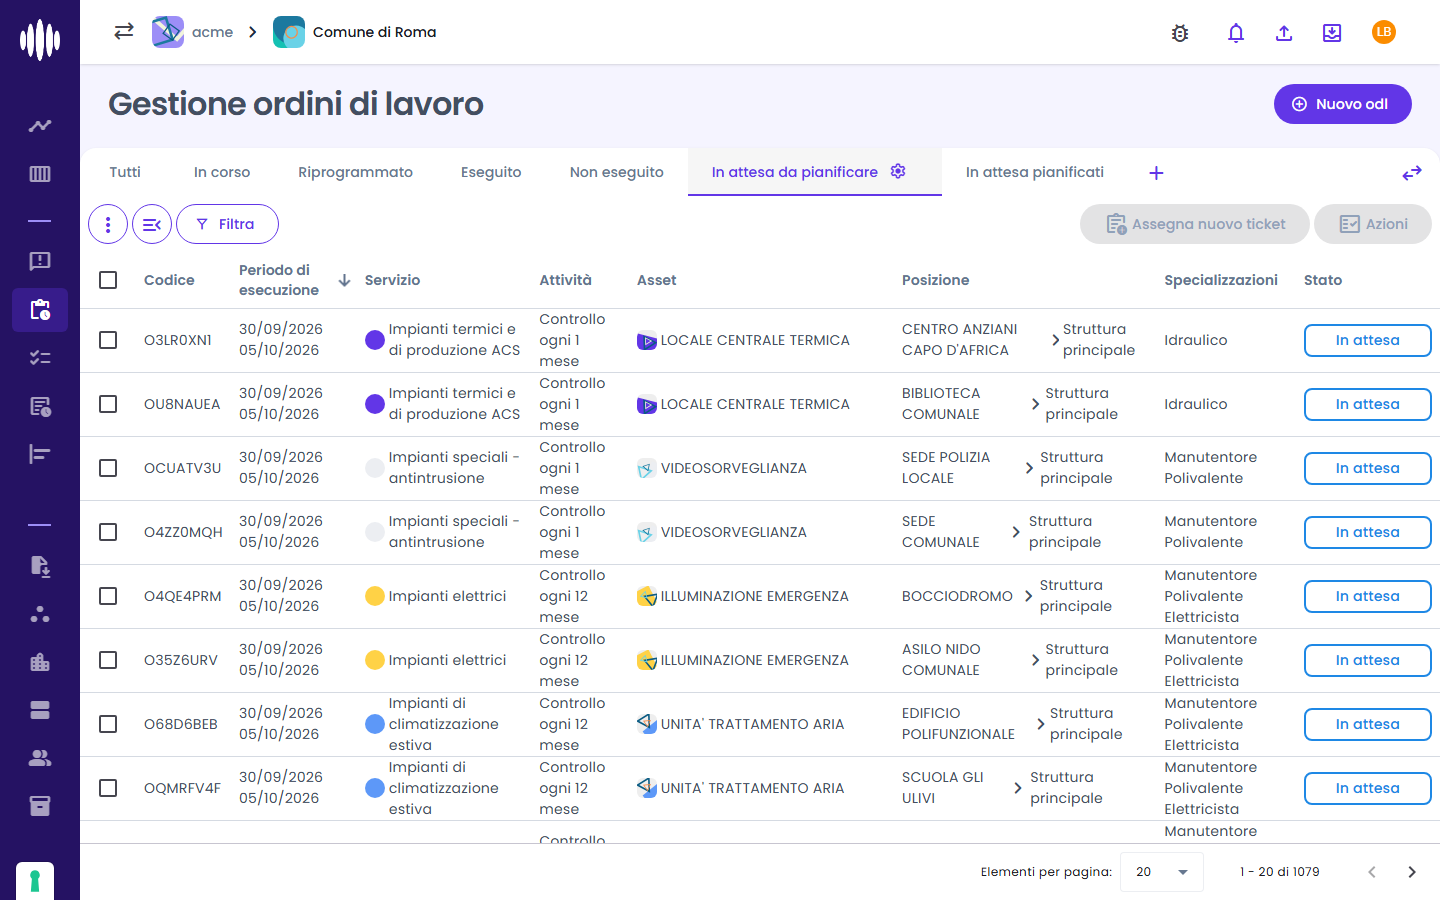Open the buildings icon in sidebar
Viewport: 1440px width, 900px height.
coord(40,662)
